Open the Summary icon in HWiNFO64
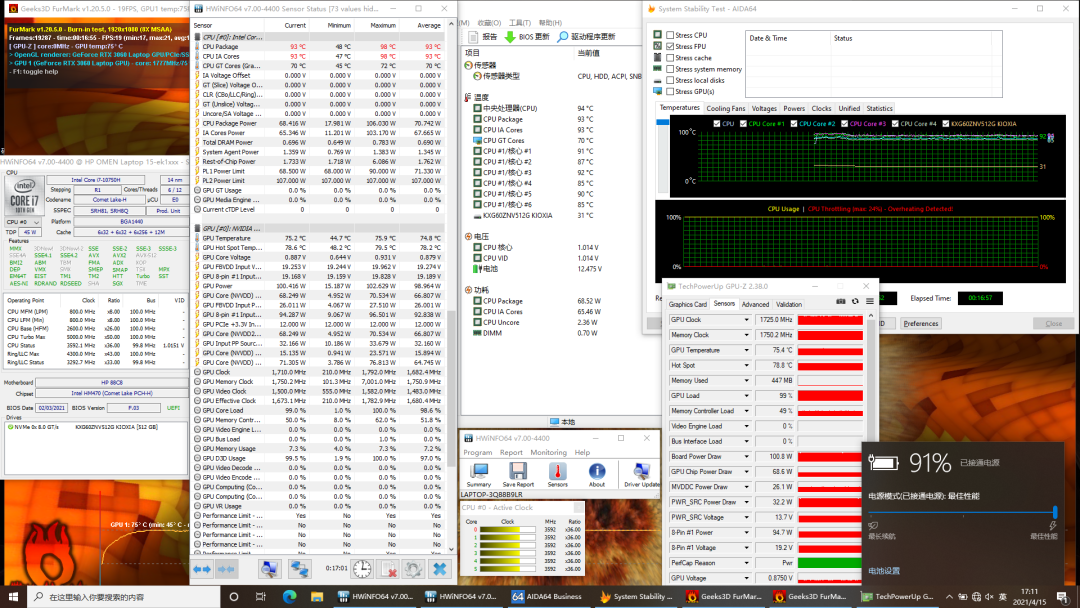1080x608 pixels. tap(479, 473)
